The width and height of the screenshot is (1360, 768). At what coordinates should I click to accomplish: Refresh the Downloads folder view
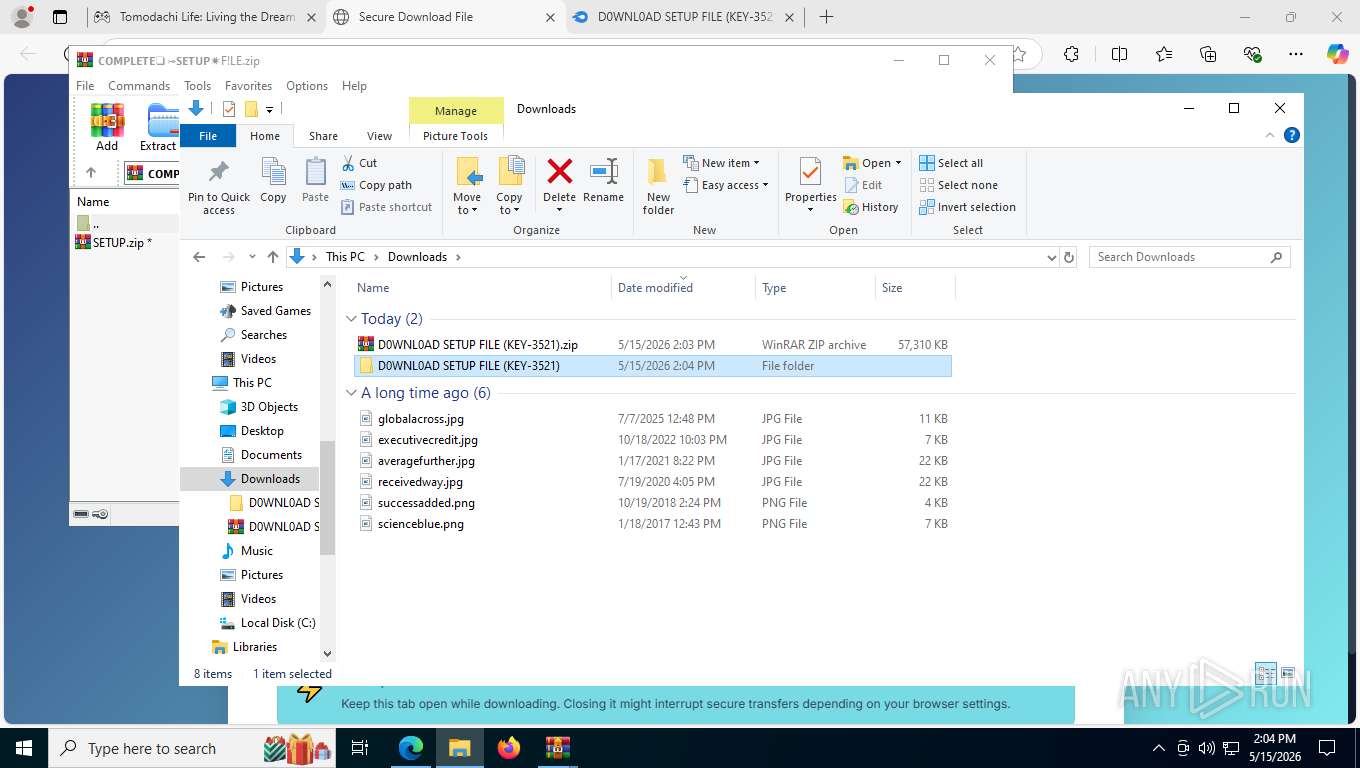point(1069,257)
